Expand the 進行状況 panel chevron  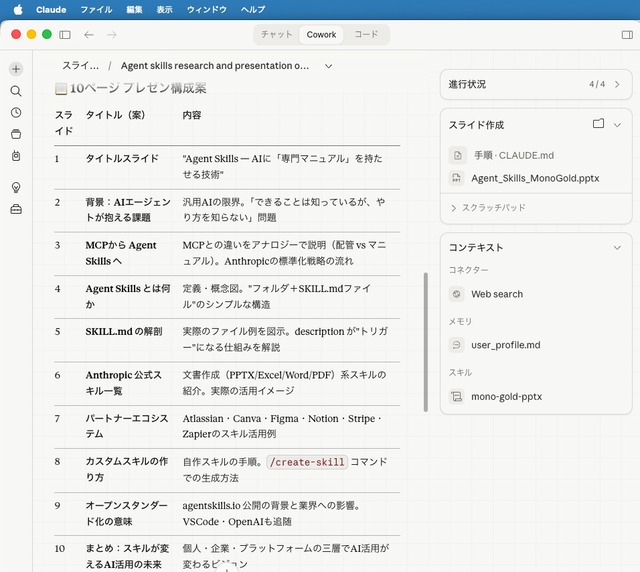[617, 84]
